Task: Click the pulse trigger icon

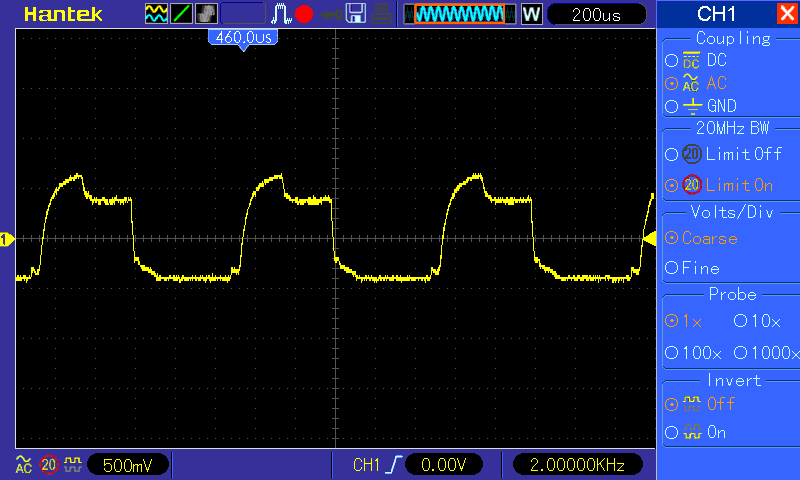Action: 281,14
